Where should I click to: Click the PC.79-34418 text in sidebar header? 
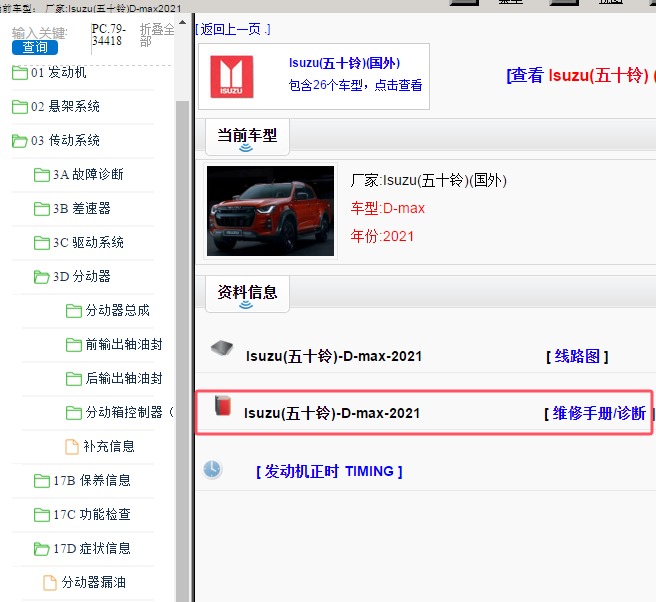[x=108, y=35]
